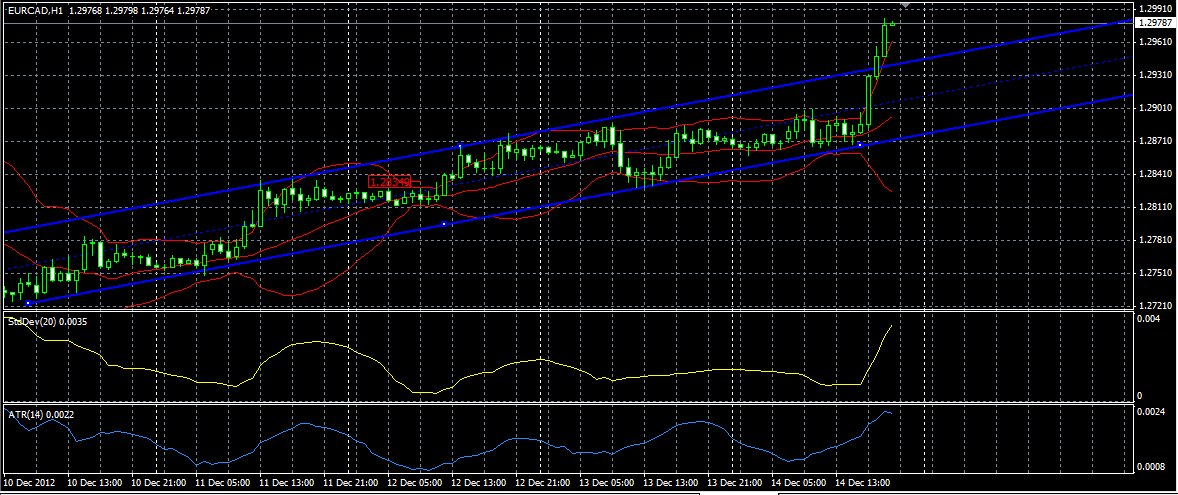Click the 11 Dec 13:00 time label

[x=285, y=481]
